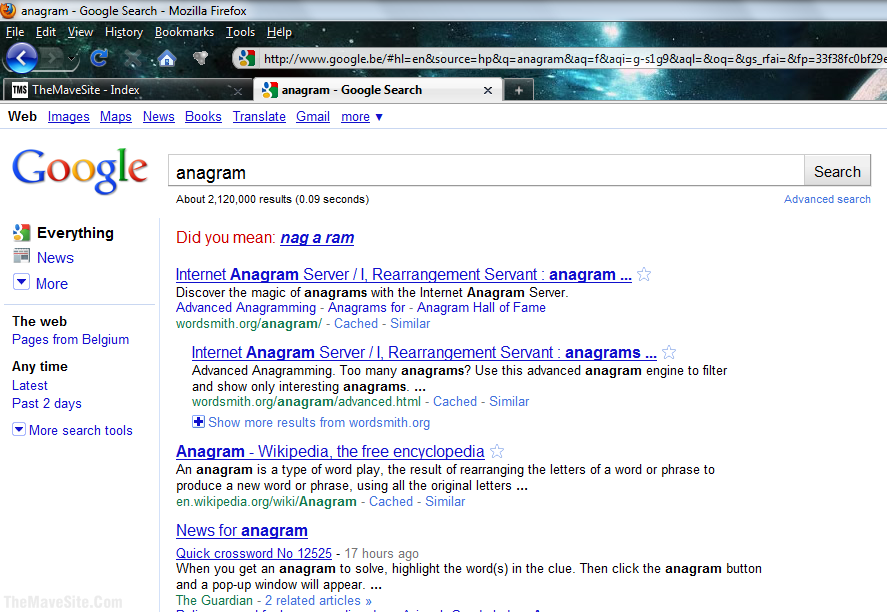Open a new tab with plus button
The width and height of the screenshot is (887, 612).
click(x=519, y=90)
